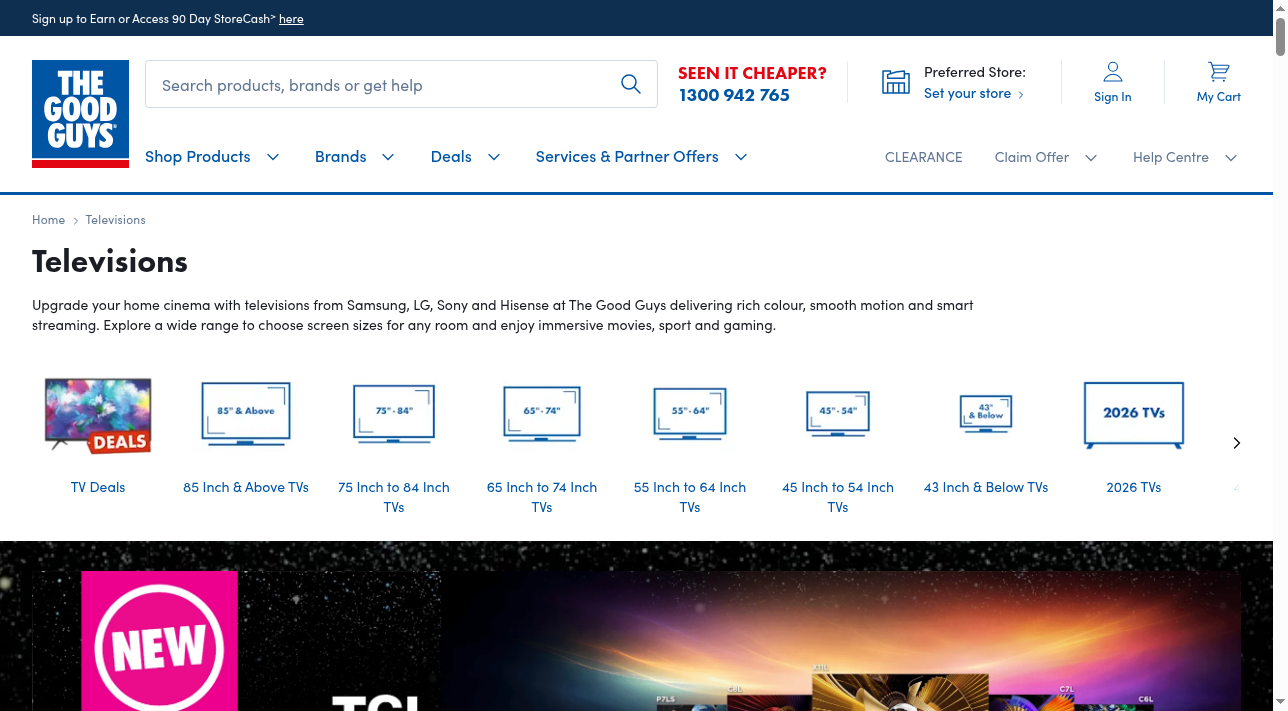Open the TV Deals category image
This screenshot has width=1288, height=711.
[x=98, y=415]
